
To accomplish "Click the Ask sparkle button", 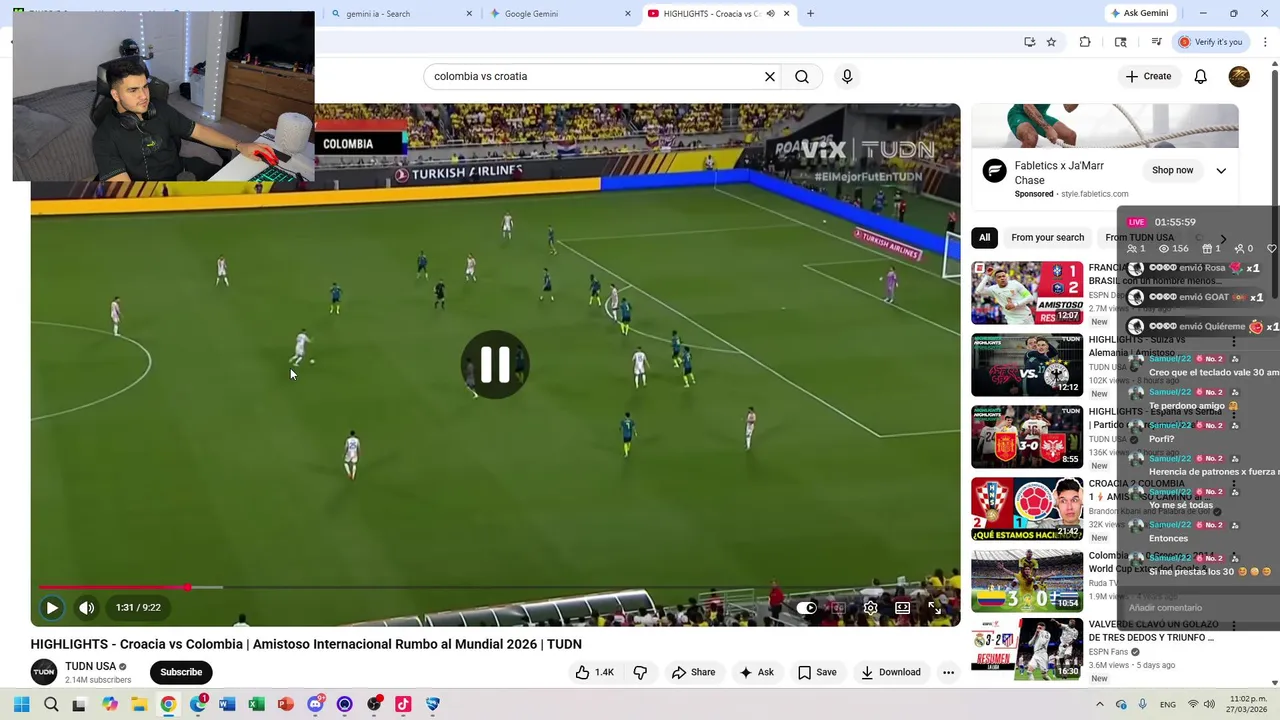I will click(757, 672).
